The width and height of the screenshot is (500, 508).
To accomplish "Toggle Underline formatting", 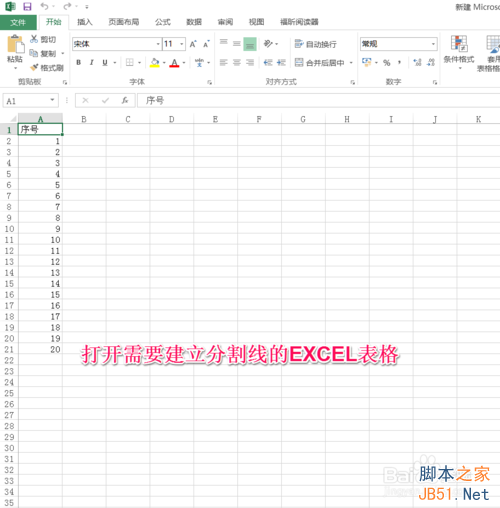I will coord(105,62).
